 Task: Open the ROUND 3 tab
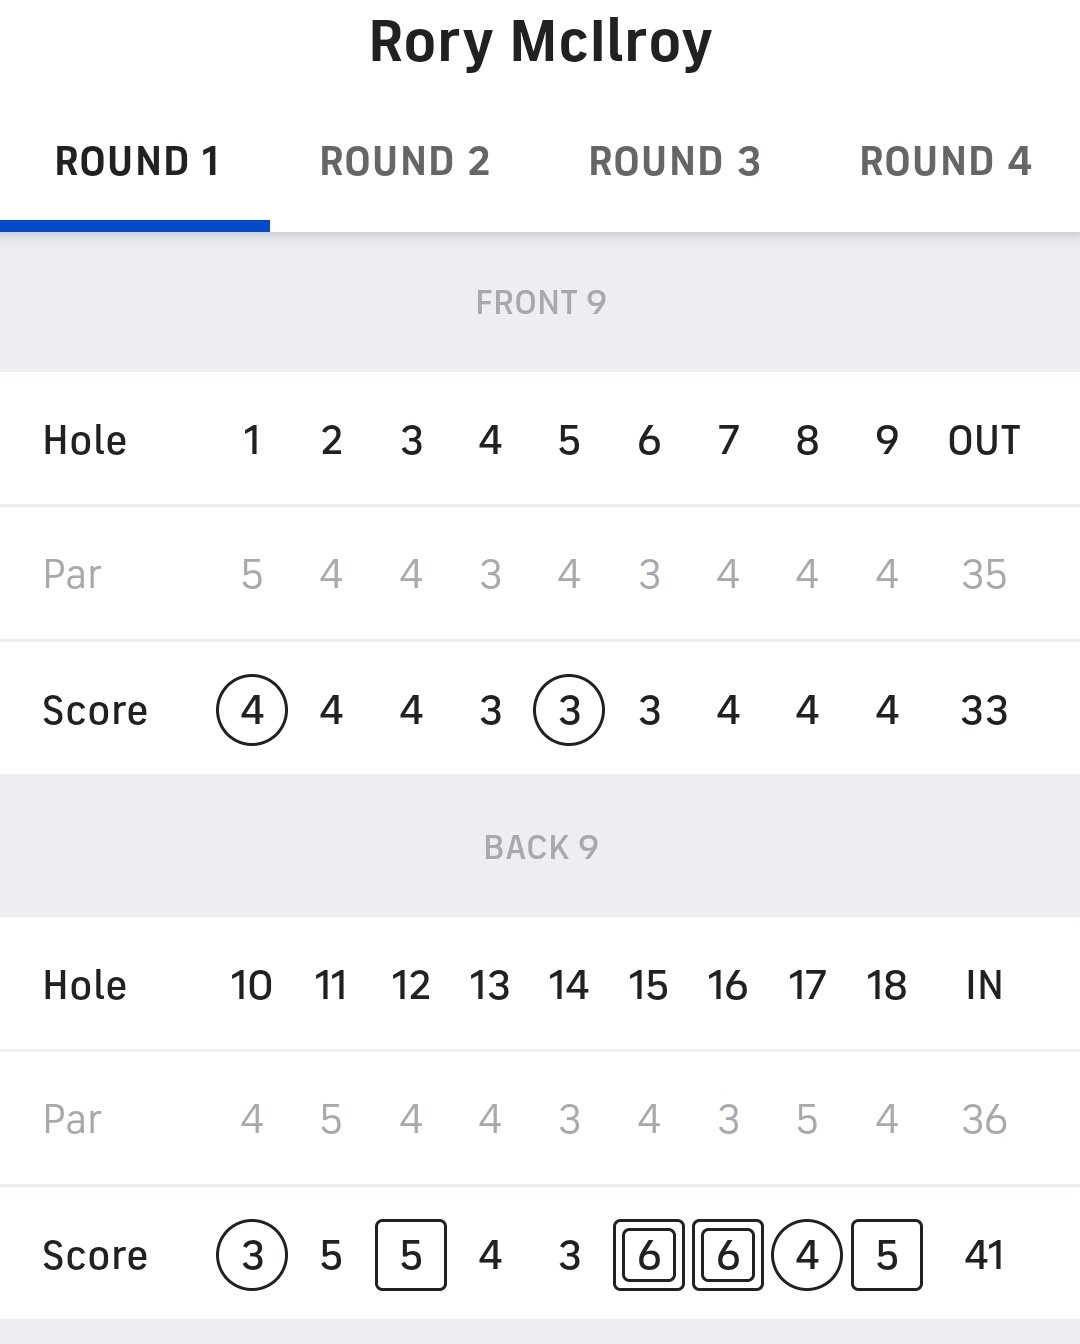click(675, 162)
